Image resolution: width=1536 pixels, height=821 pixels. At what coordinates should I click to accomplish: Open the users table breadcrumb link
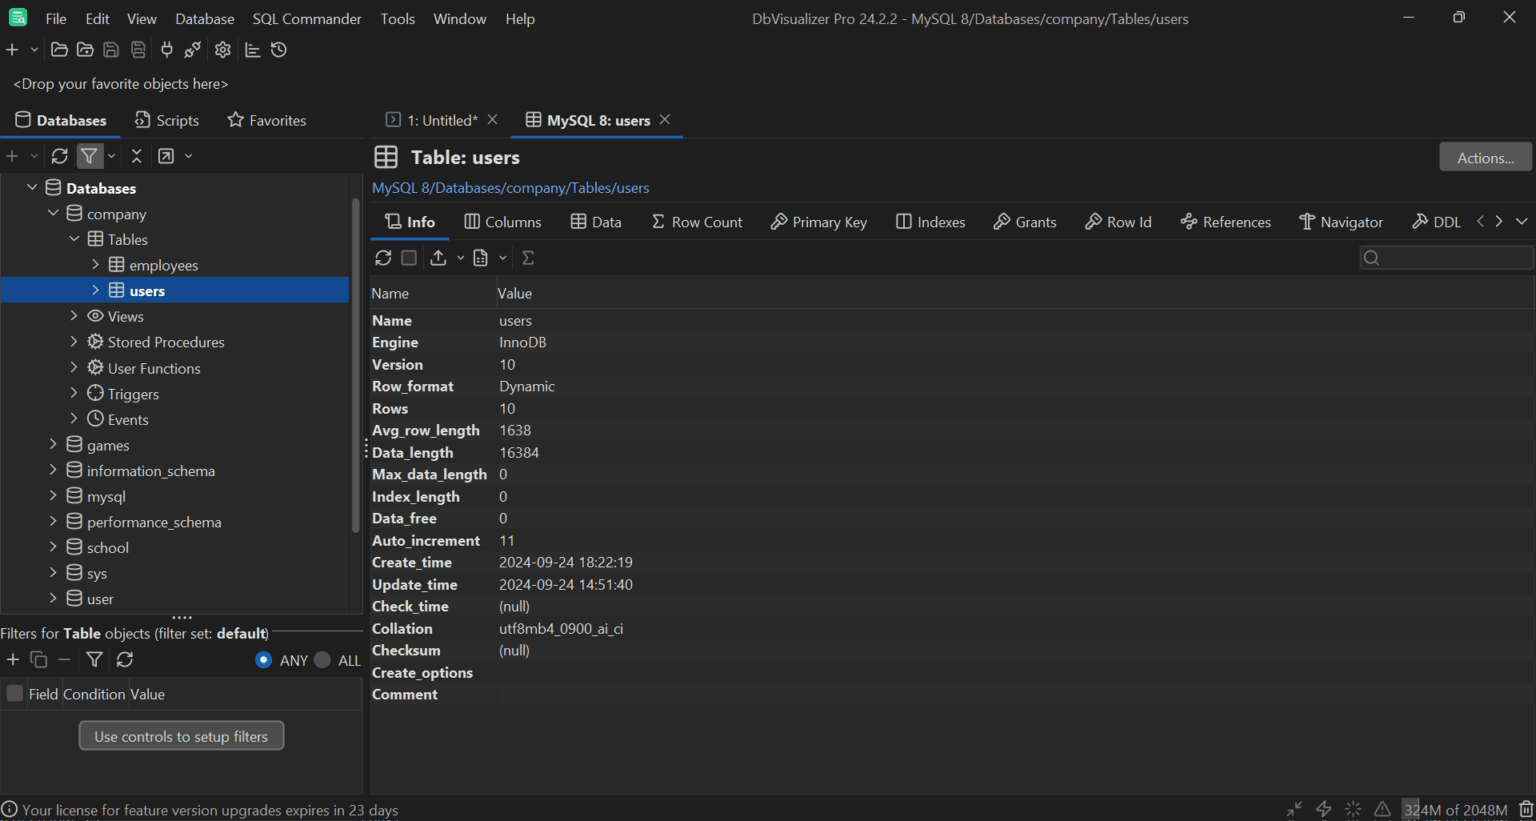click(x=632, y=187)
